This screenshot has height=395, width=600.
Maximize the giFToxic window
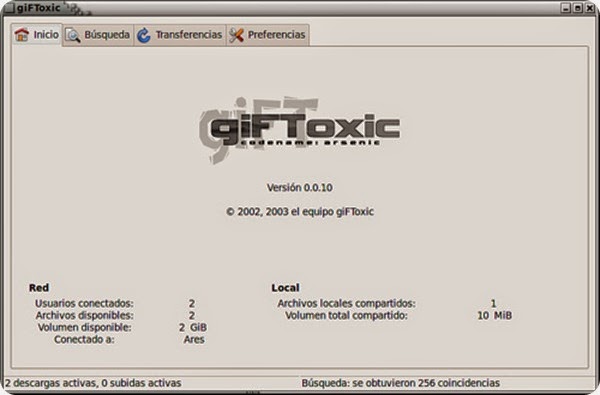point(578,8)
